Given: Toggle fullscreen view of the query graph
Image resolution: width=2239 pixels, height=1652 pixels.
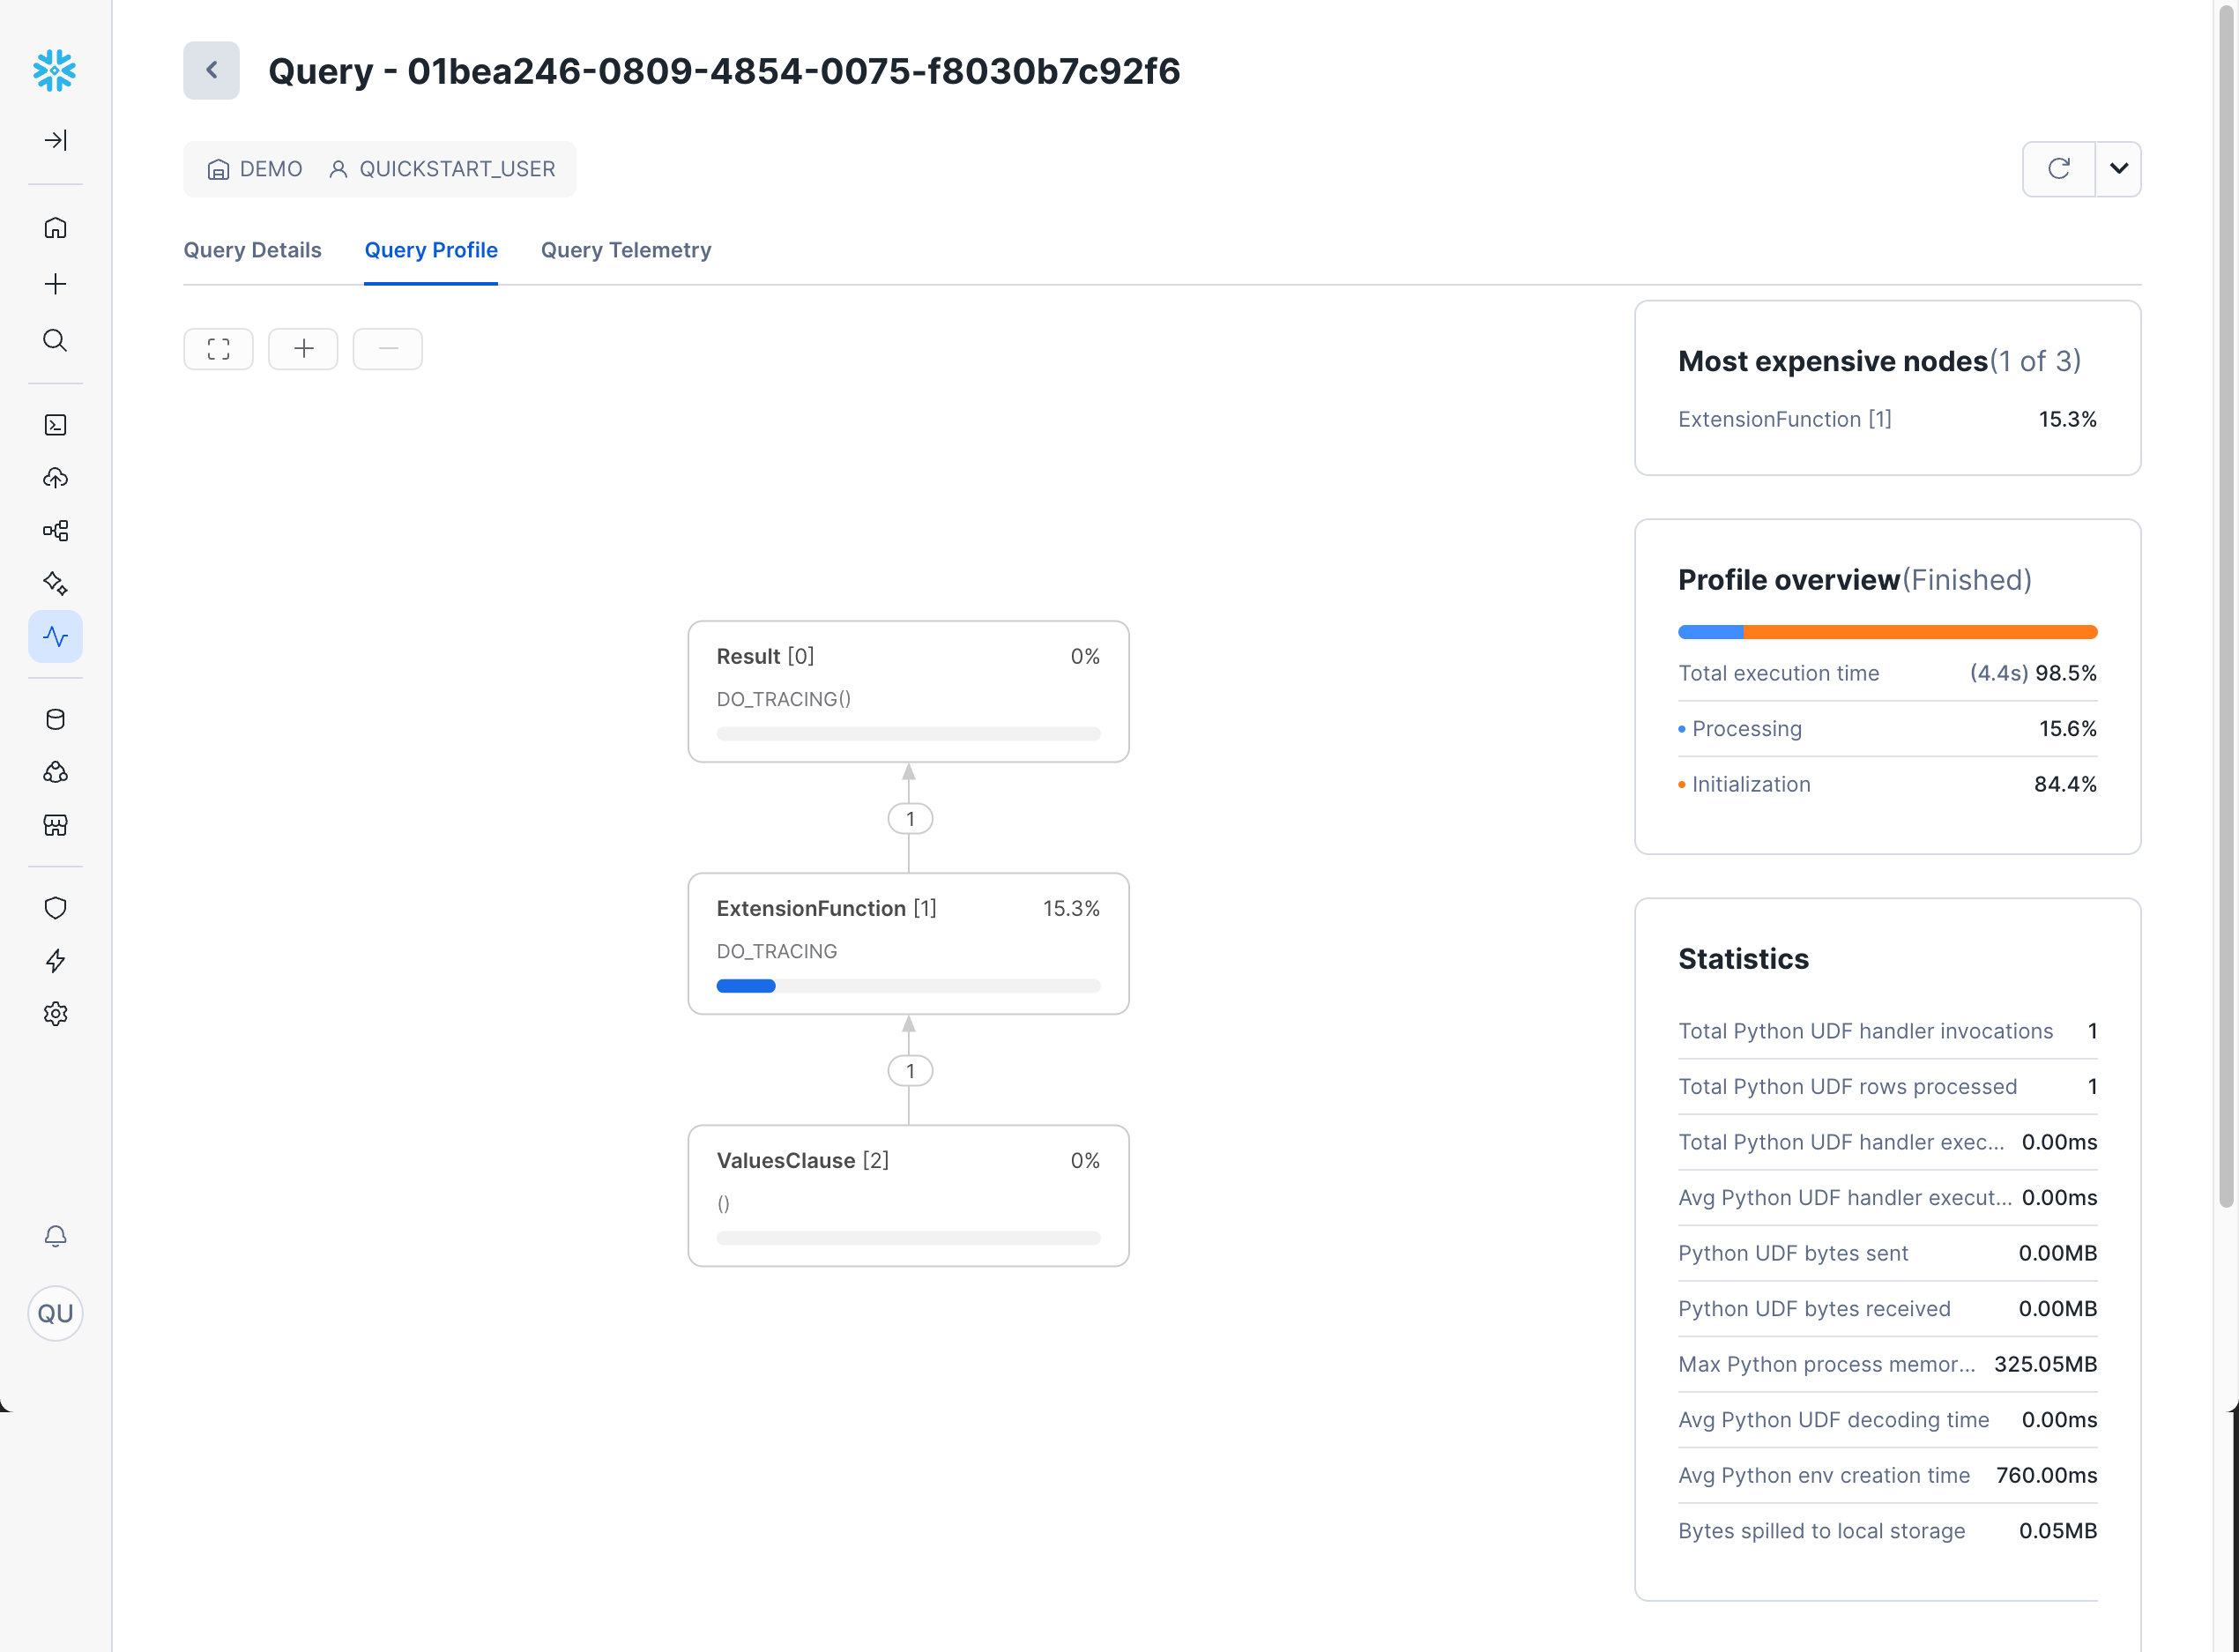Looking at the screenshot, I should 218,348.
